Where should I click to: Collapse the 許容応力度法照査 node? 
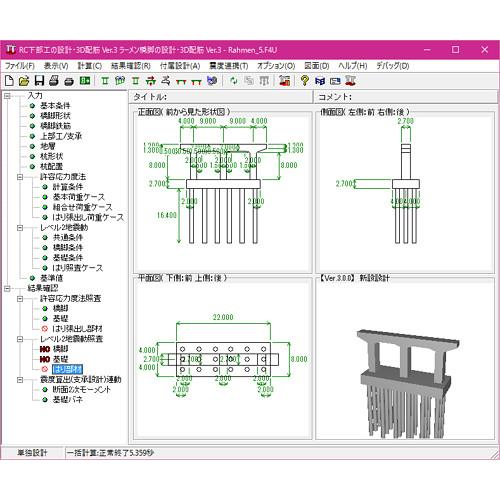click(x=20, y=298)
